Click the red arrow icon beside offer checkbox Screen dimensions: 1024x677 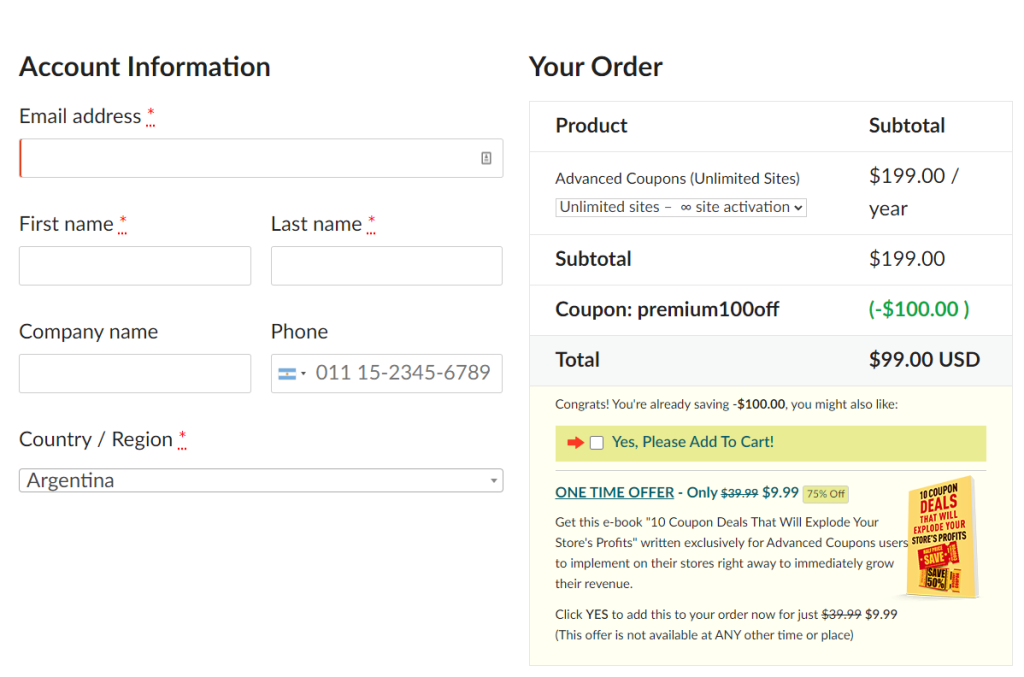coord(574,443)
